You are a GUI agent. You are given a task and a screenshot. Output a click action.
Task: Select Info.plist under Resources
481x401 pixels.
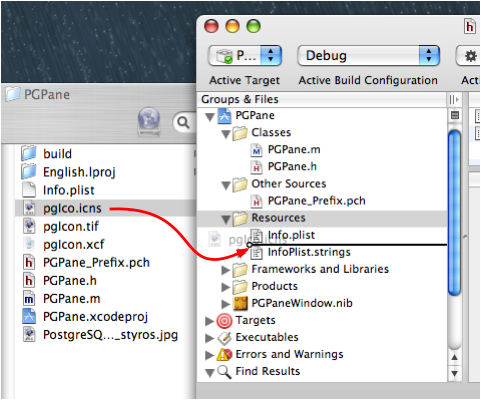point(291,235)
